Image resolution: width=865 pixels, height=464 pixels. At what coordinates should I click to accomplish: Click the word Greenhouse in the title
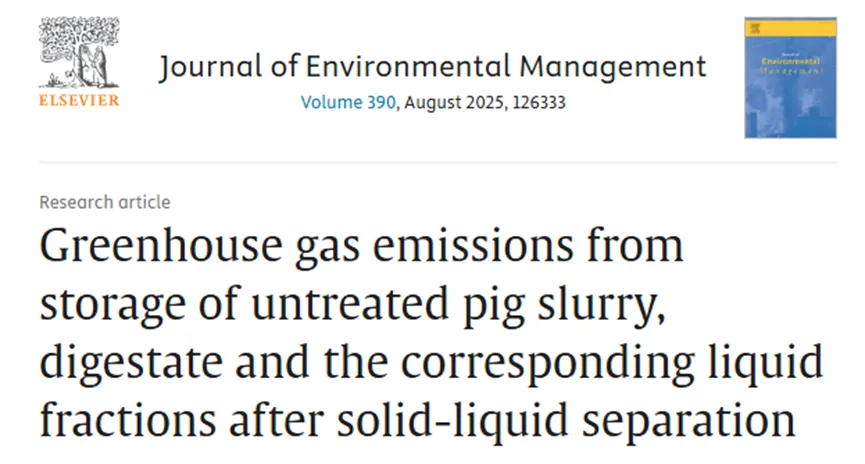[161, 246]
